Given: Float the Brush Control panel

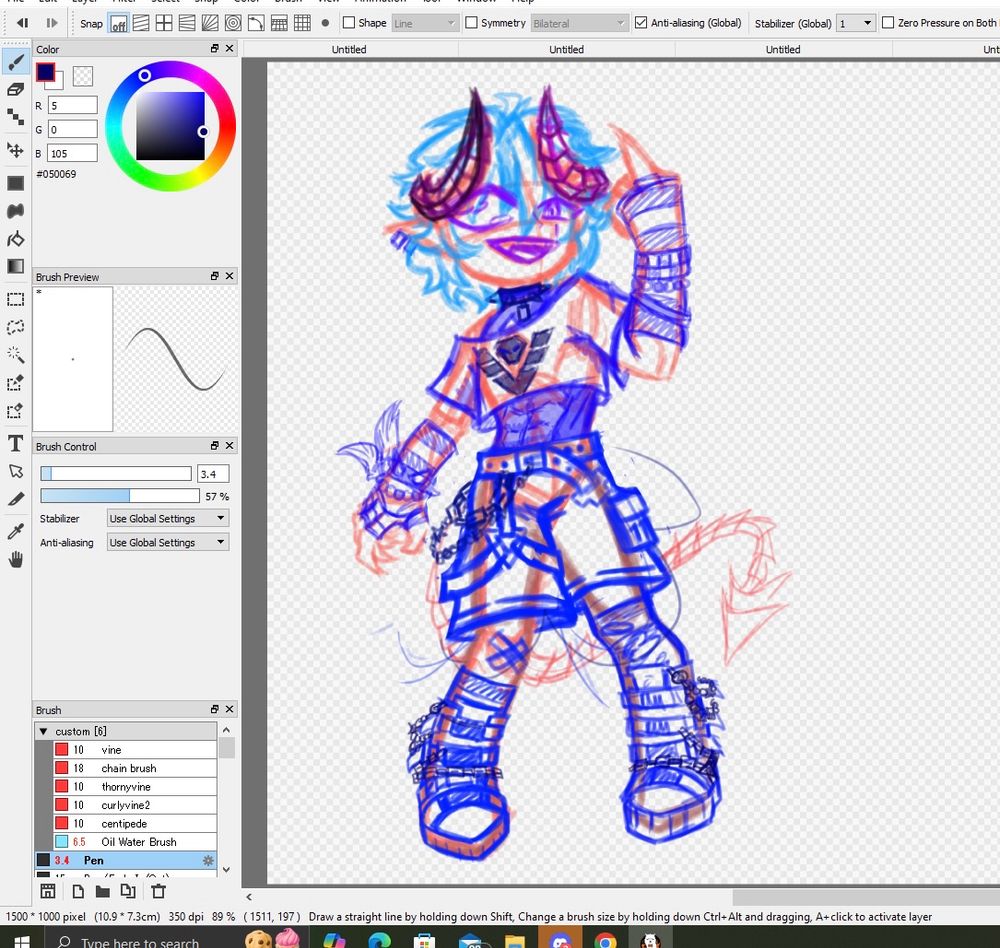Looking at the screenshot, I should coord(215,446).
